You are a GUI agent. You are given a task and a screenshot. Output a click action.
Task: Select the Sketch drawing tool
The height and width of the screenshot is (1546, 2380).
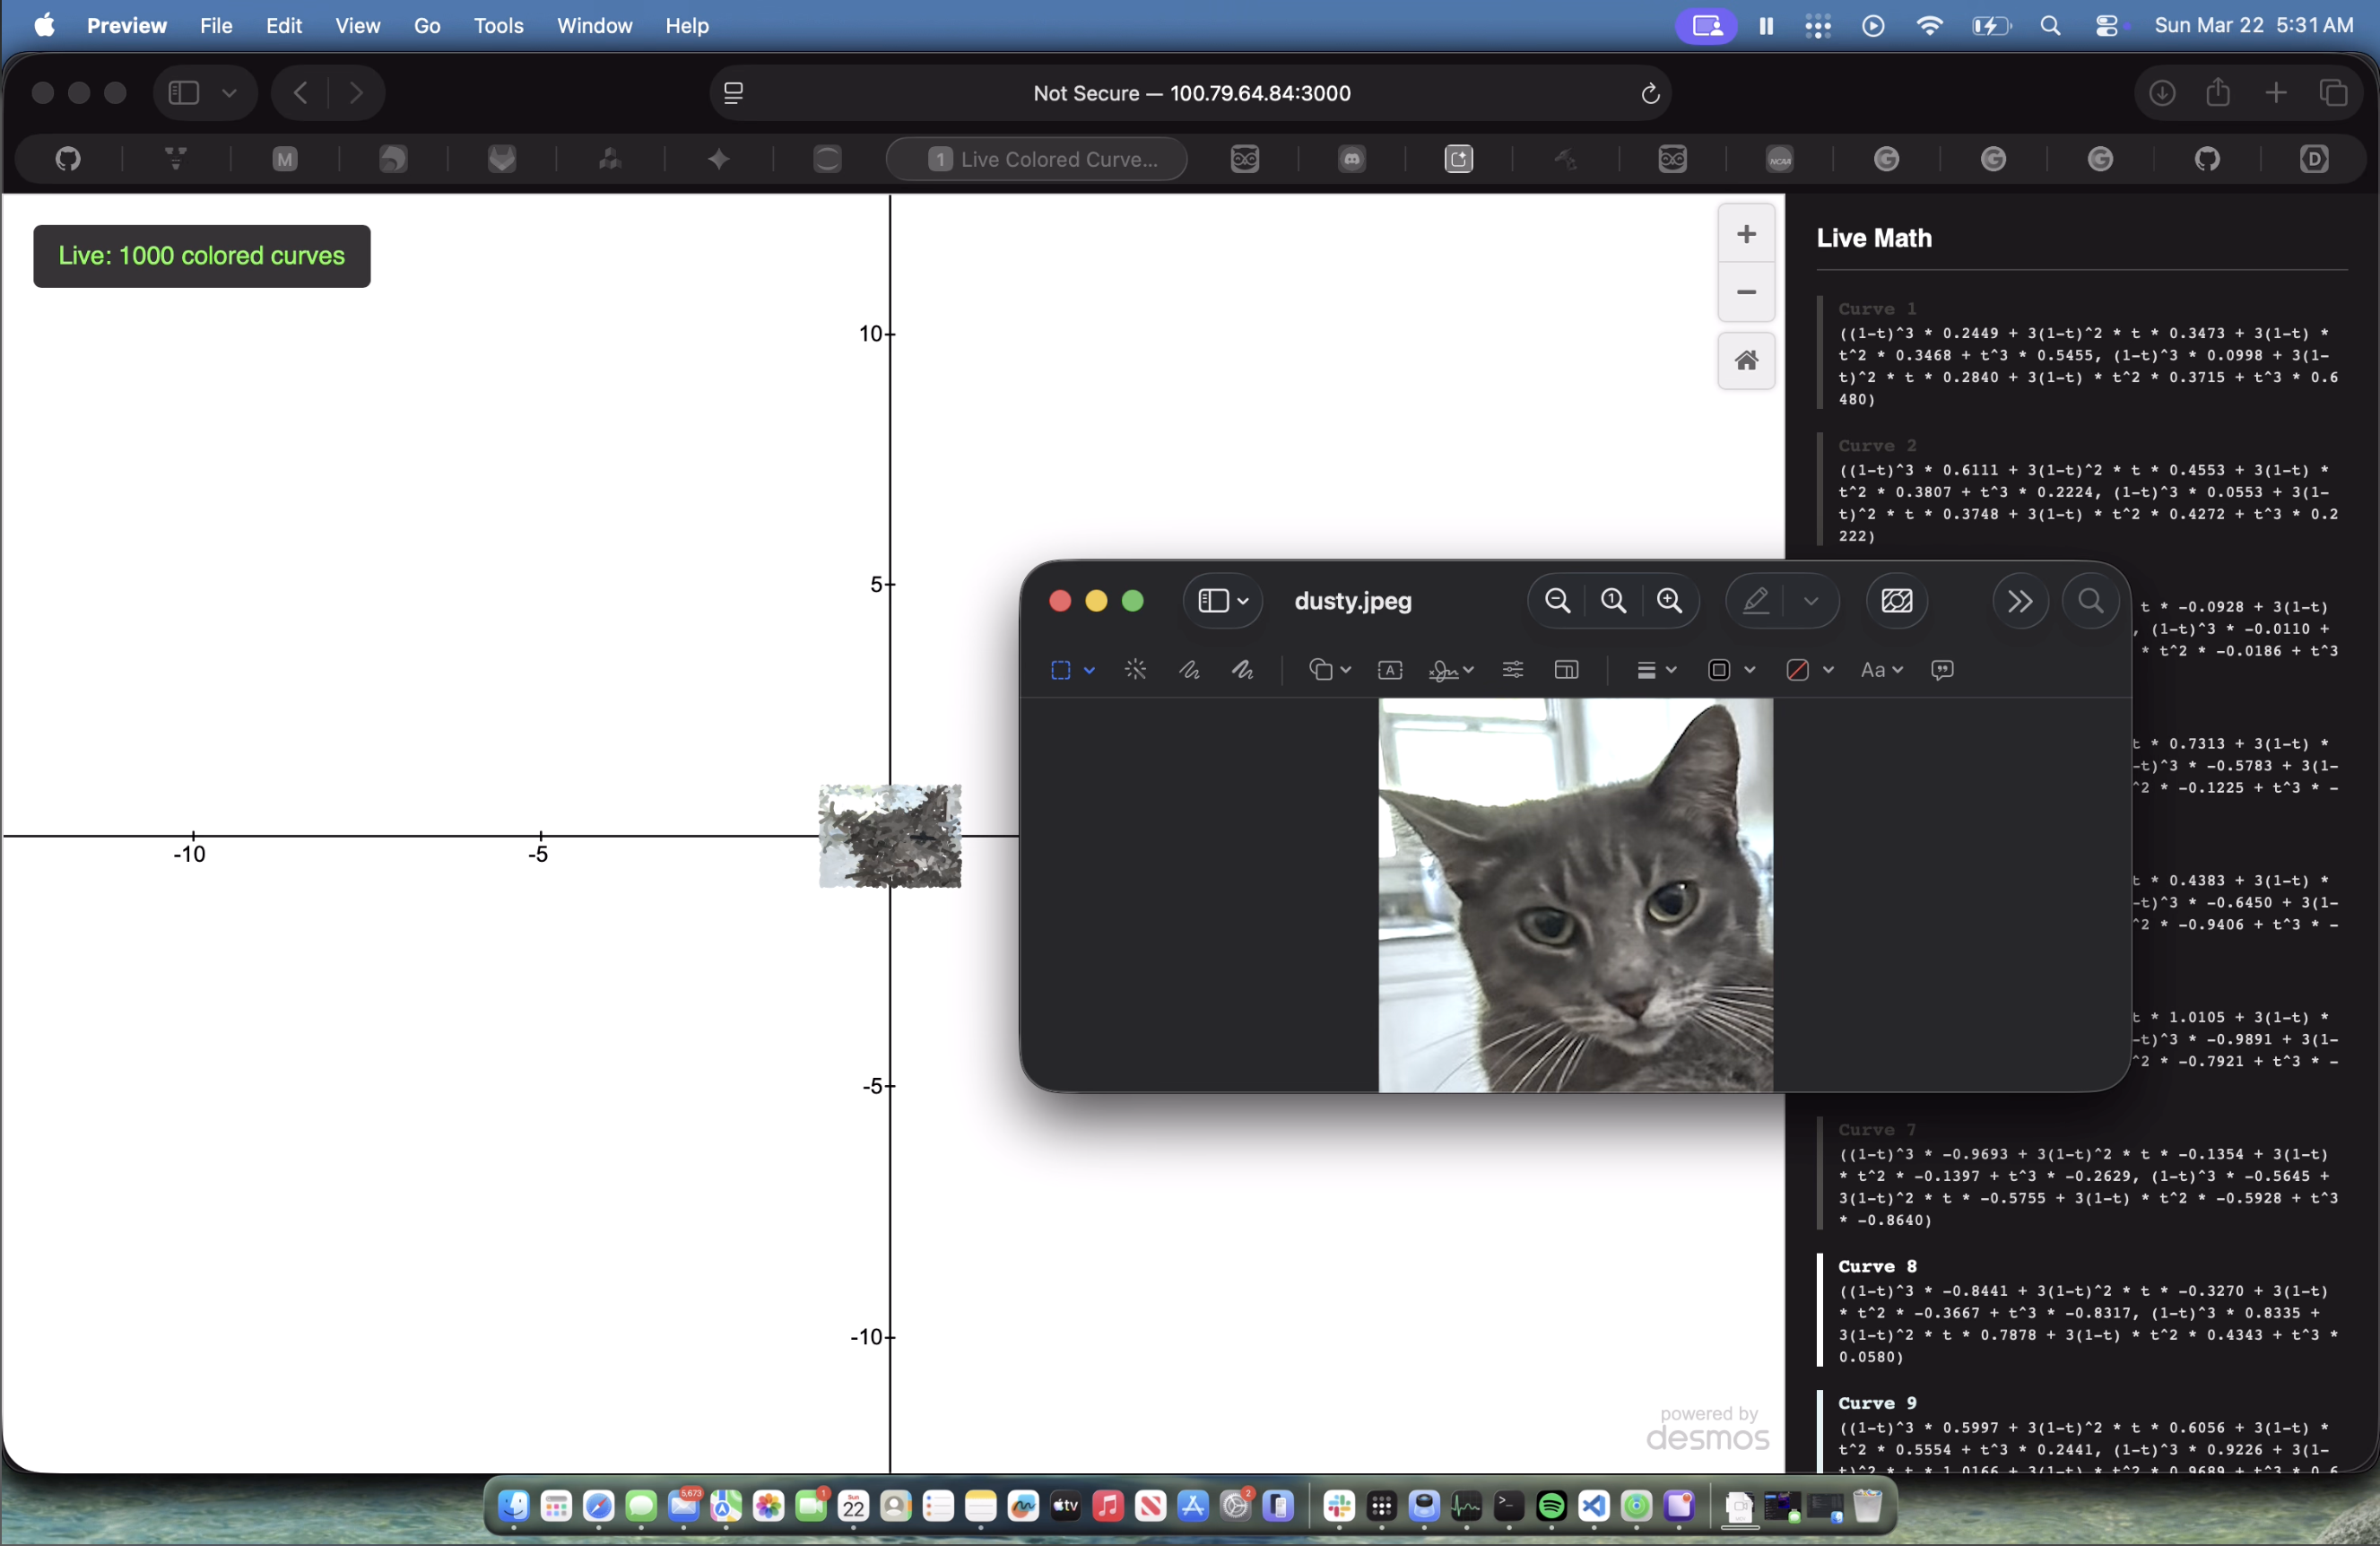[1189, 670]
